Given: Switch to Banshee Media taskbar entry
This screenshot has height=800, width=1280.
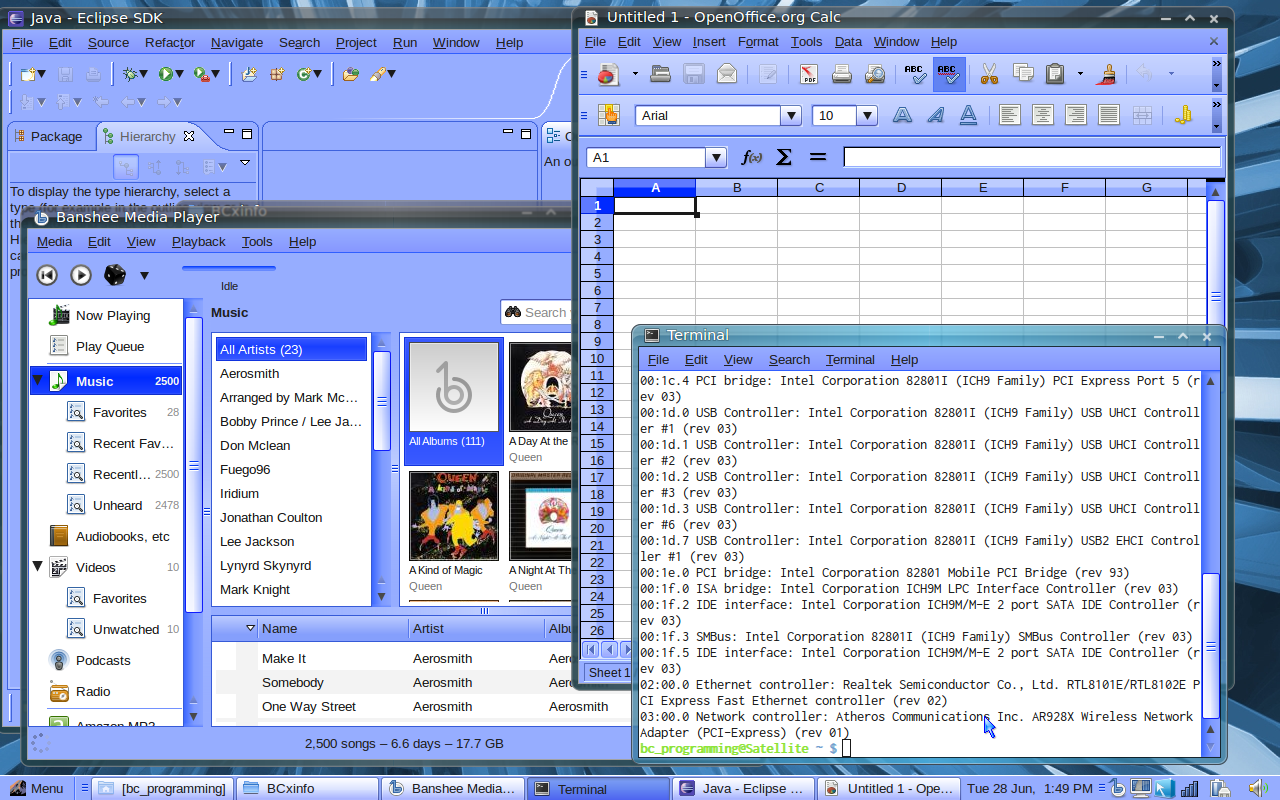Looking at the screenshot, I should pyautogui.click(x=452, y=788).
